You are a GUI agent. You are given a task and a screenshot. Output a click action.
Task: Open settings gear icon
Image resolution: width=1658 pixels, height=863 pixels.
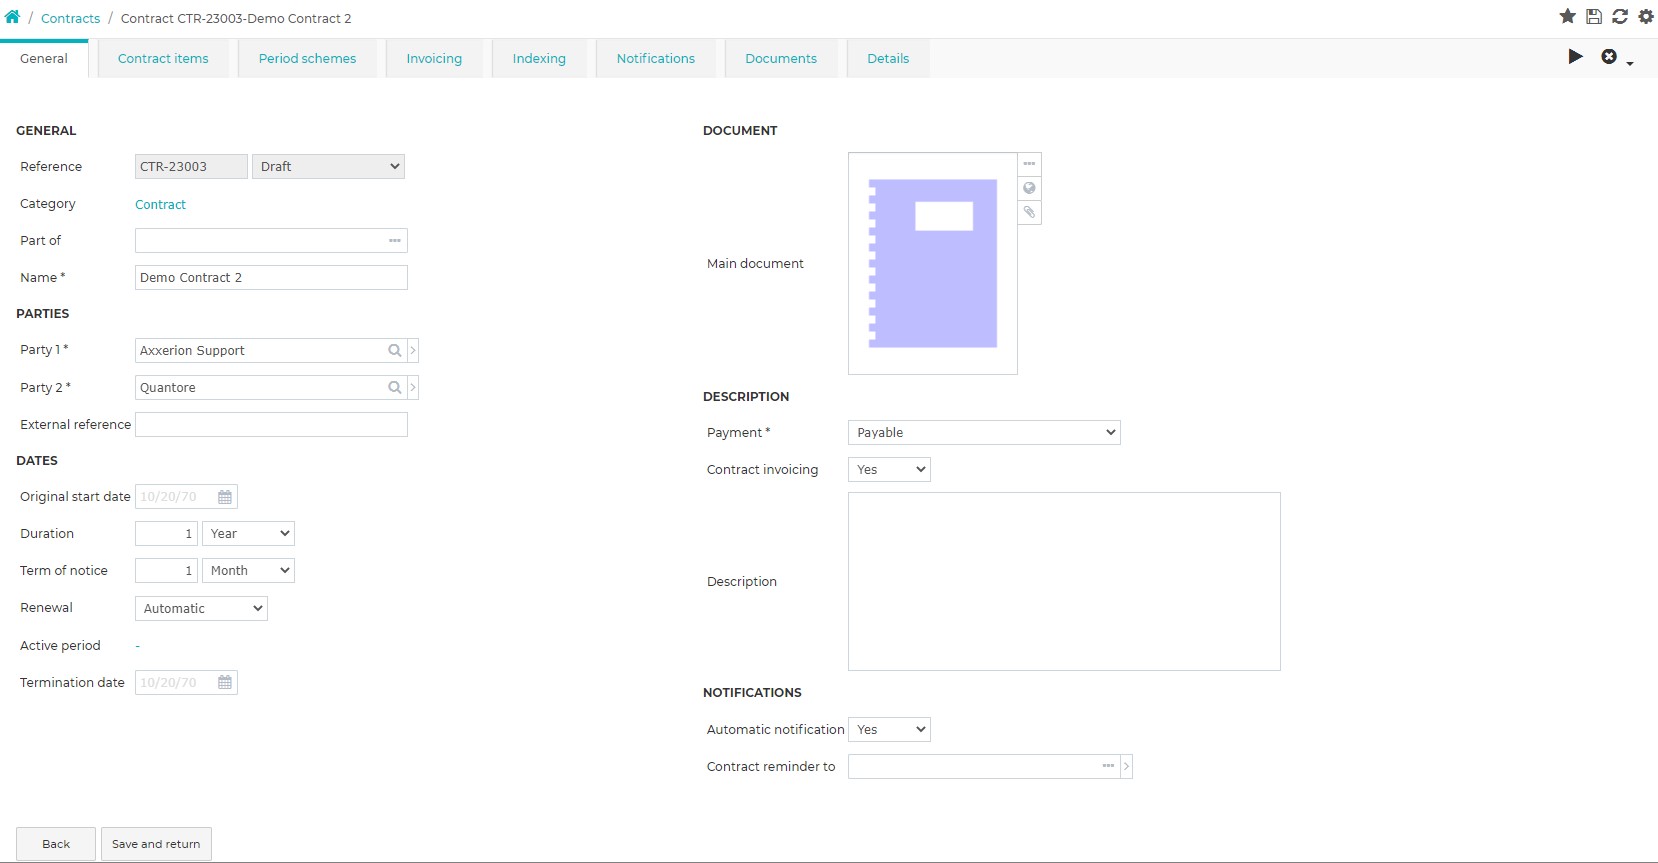(x=1646, y=16)
